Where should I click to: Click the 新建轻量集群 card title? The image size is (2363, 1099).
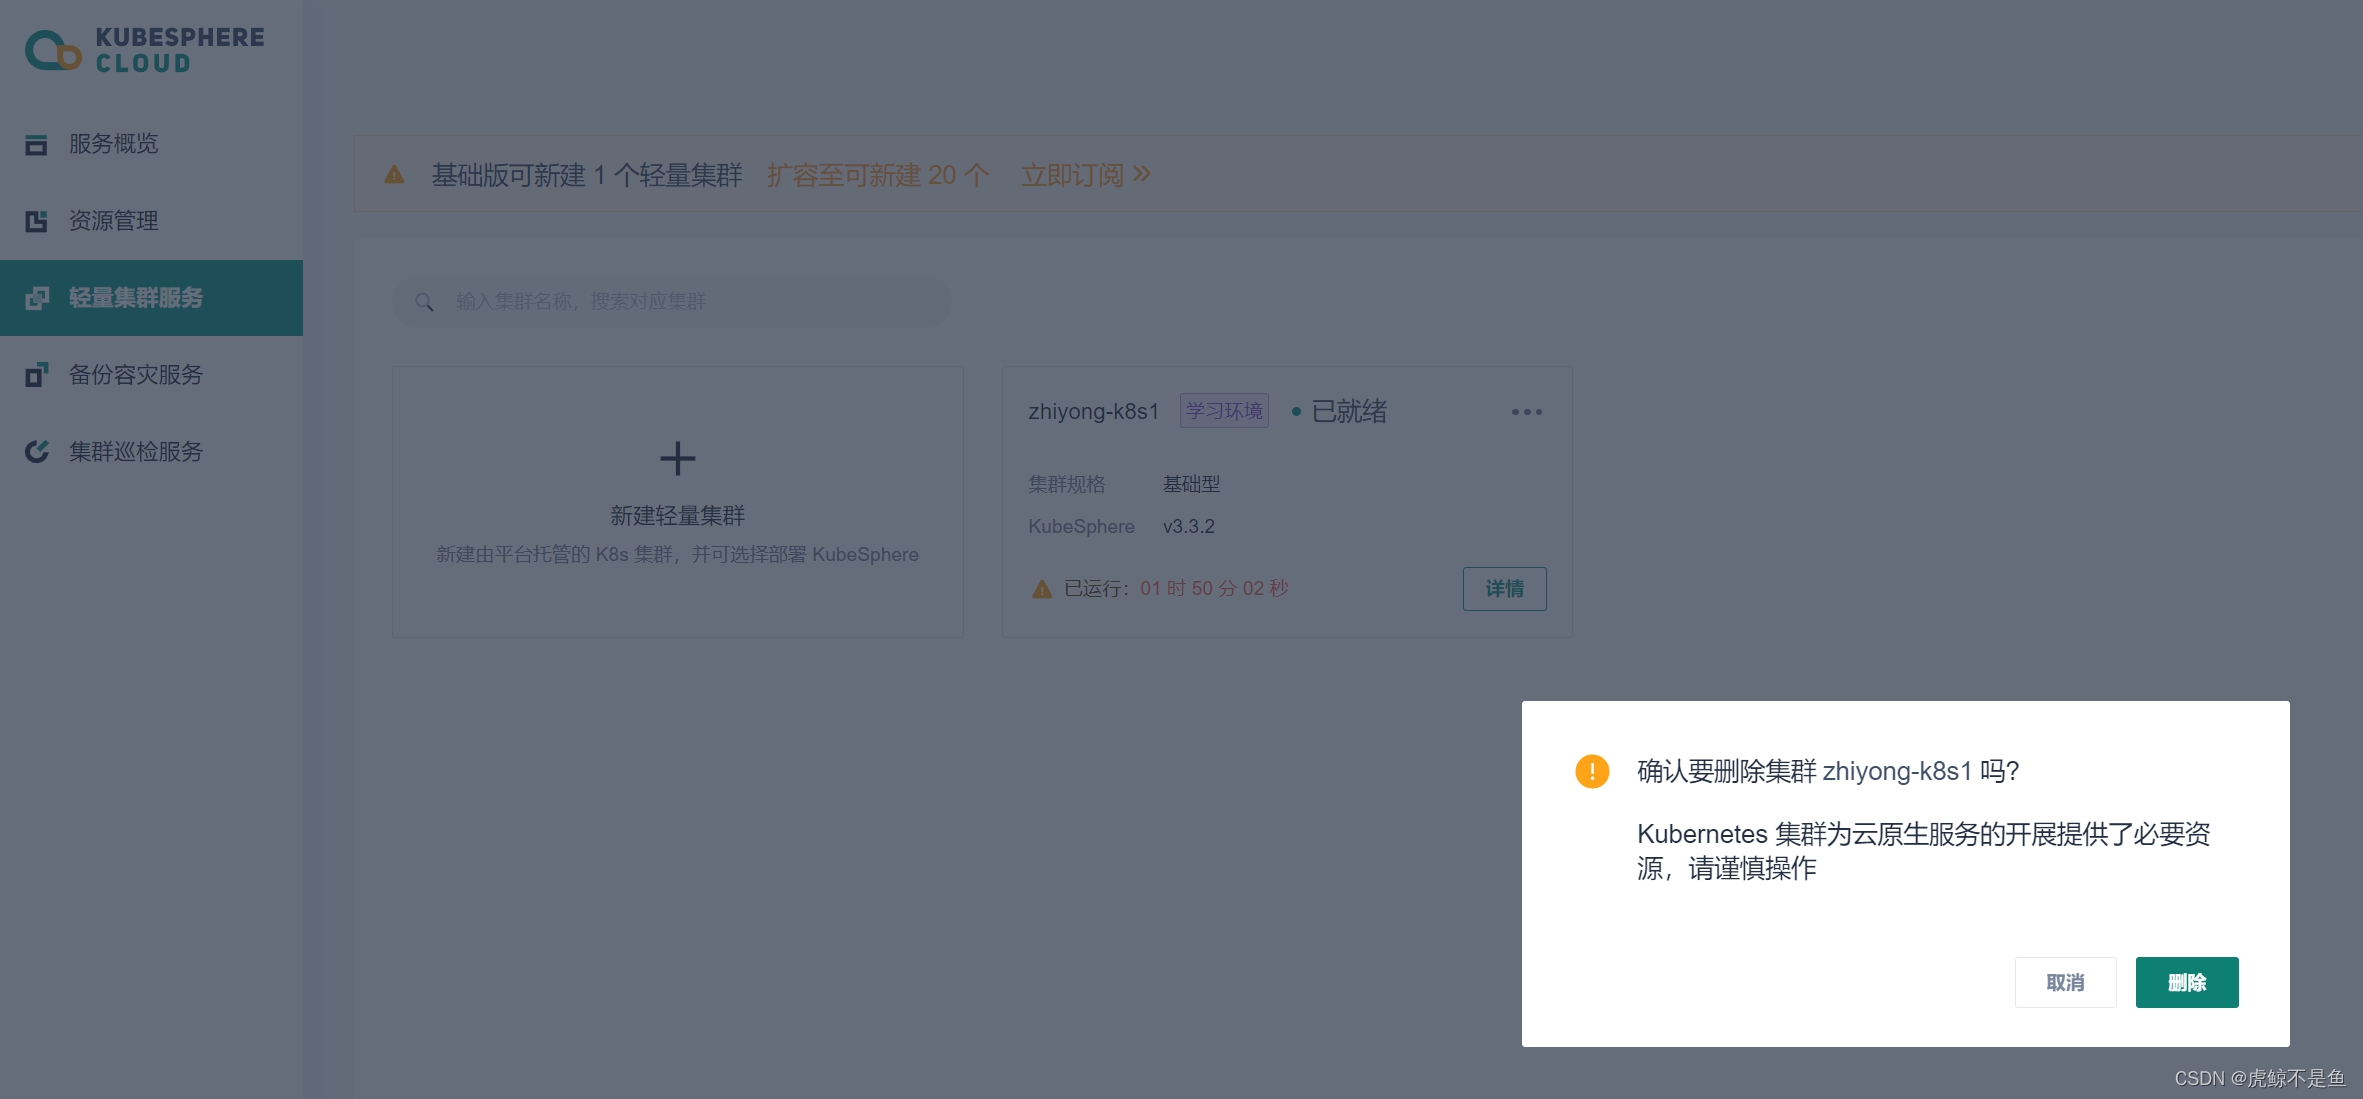pos(678,516)
